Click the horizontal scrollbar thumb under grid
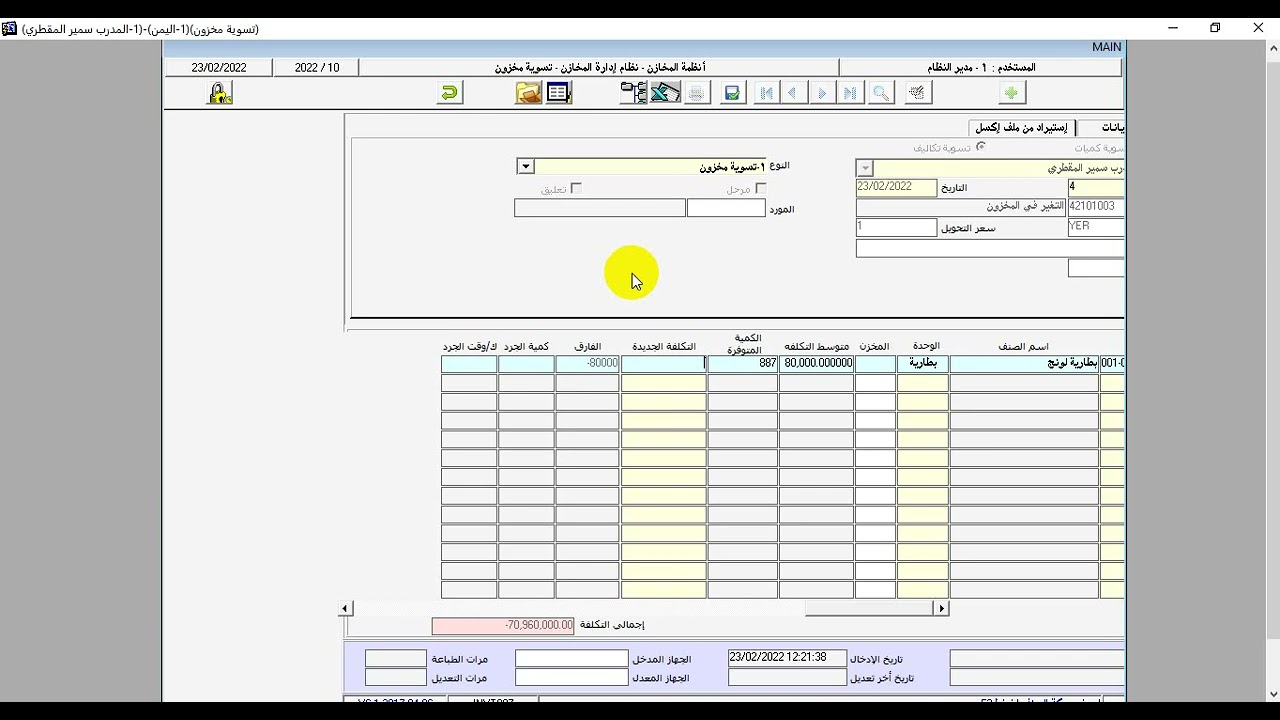Viewport: 1280px width, 720px height. pyautogui.click(x=869, y=608)
